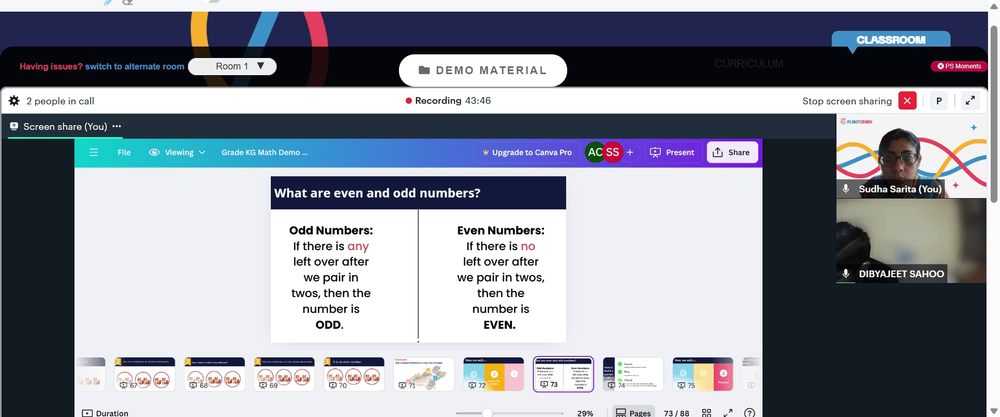Open Canva hamburger menu

(94, 152)
